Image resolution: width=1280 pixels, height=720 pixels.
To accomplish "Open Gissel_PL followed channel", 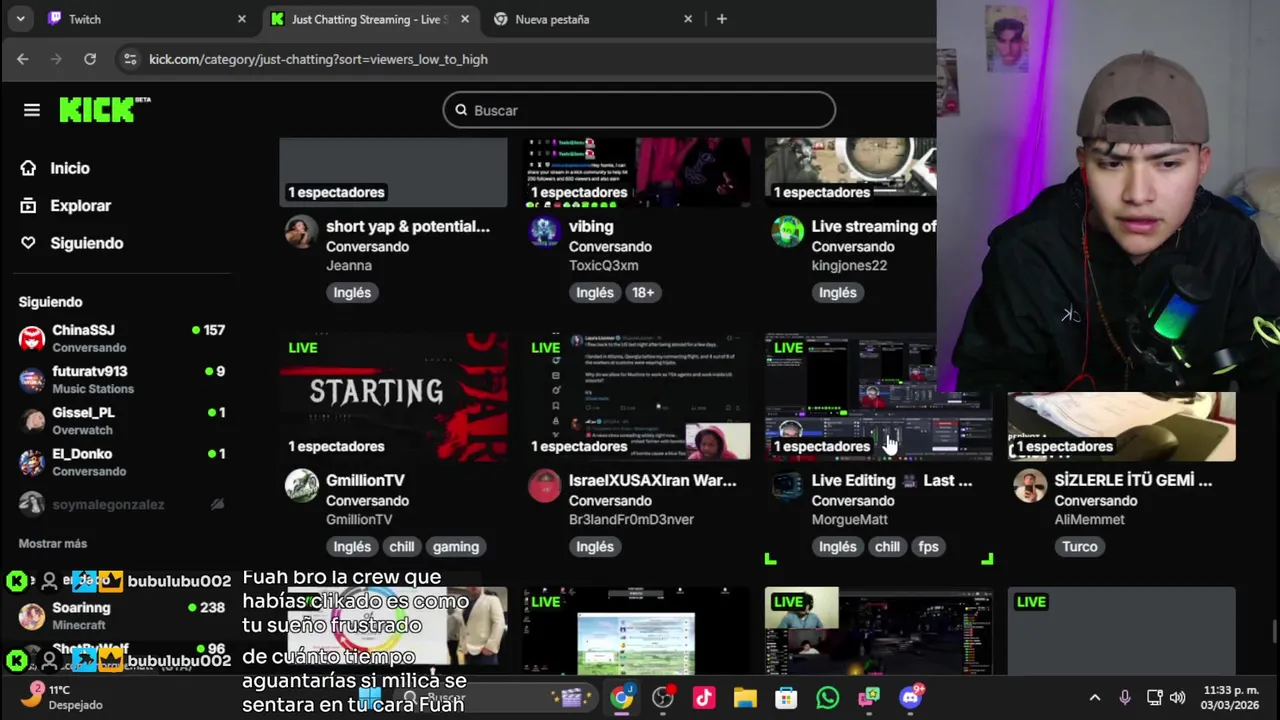I will 122,421.
